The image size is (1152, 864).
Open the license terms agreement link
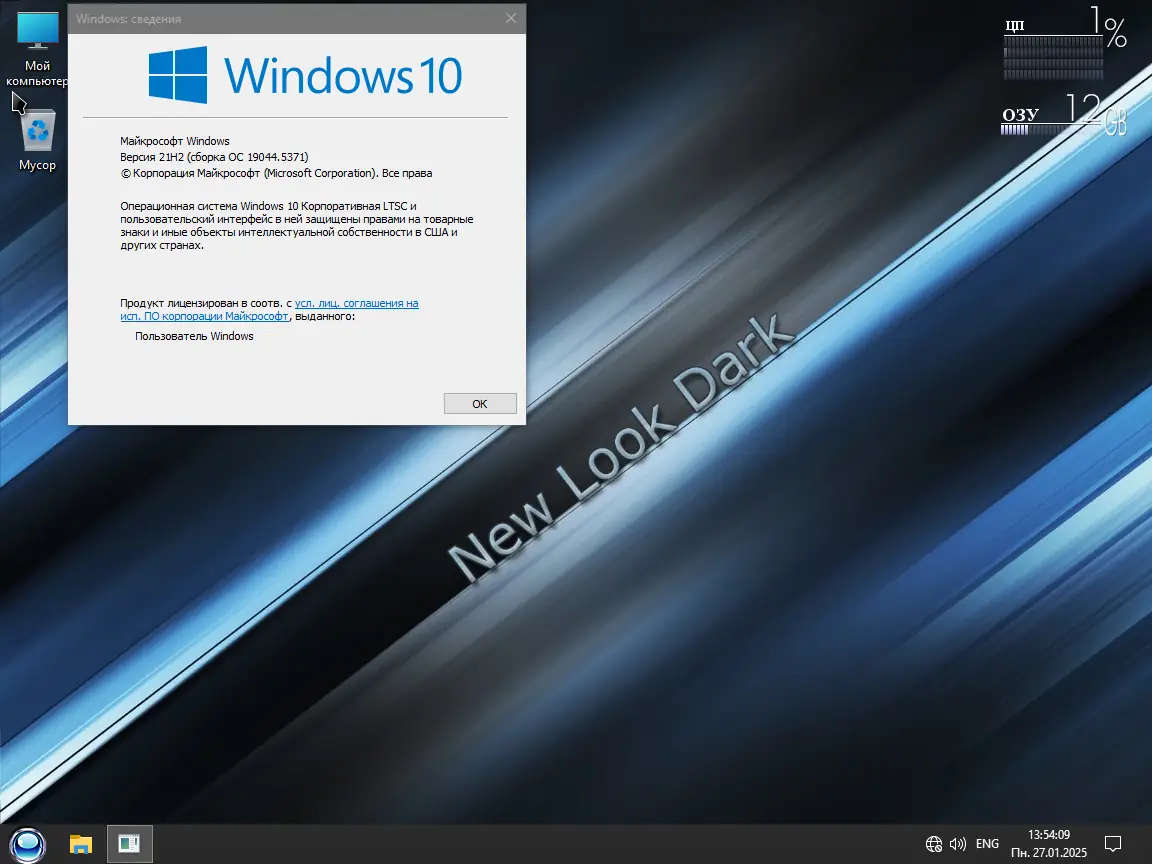pyautogui.click(x=270, y=309)
